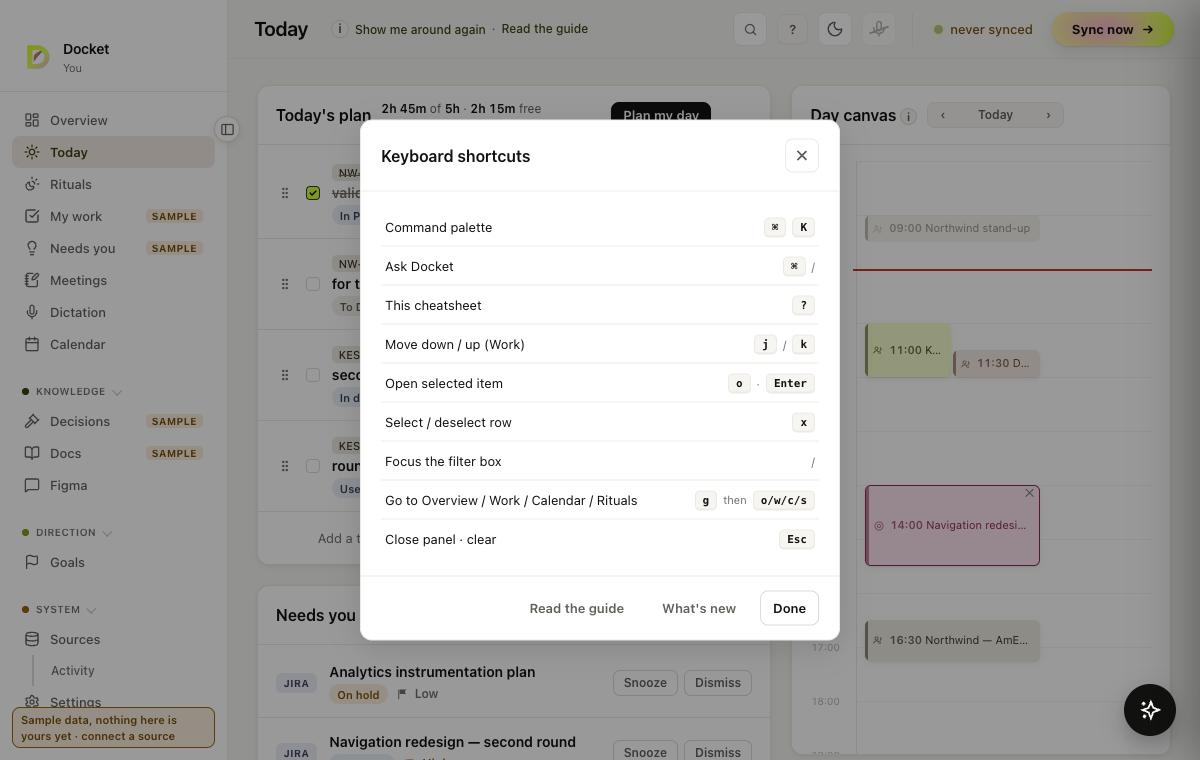Open 14:00 Navigation redesign block
The height and width of the screenshot is (760, 1200).
pyautogui.click(x=952, y=525)
